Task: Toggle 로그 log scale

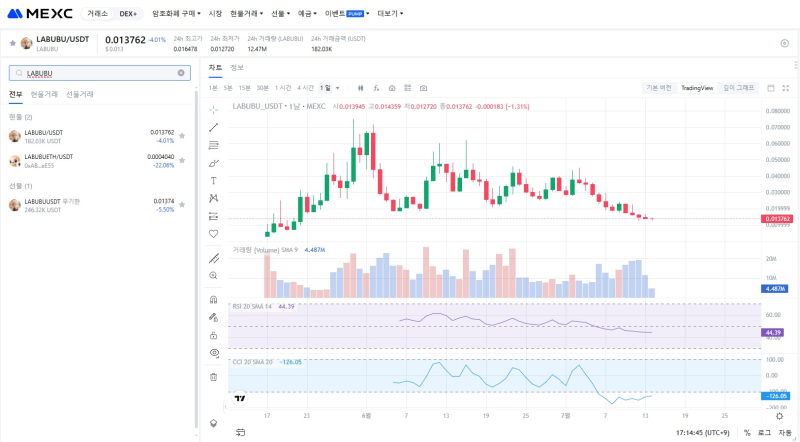Action: tap(764, 432)
